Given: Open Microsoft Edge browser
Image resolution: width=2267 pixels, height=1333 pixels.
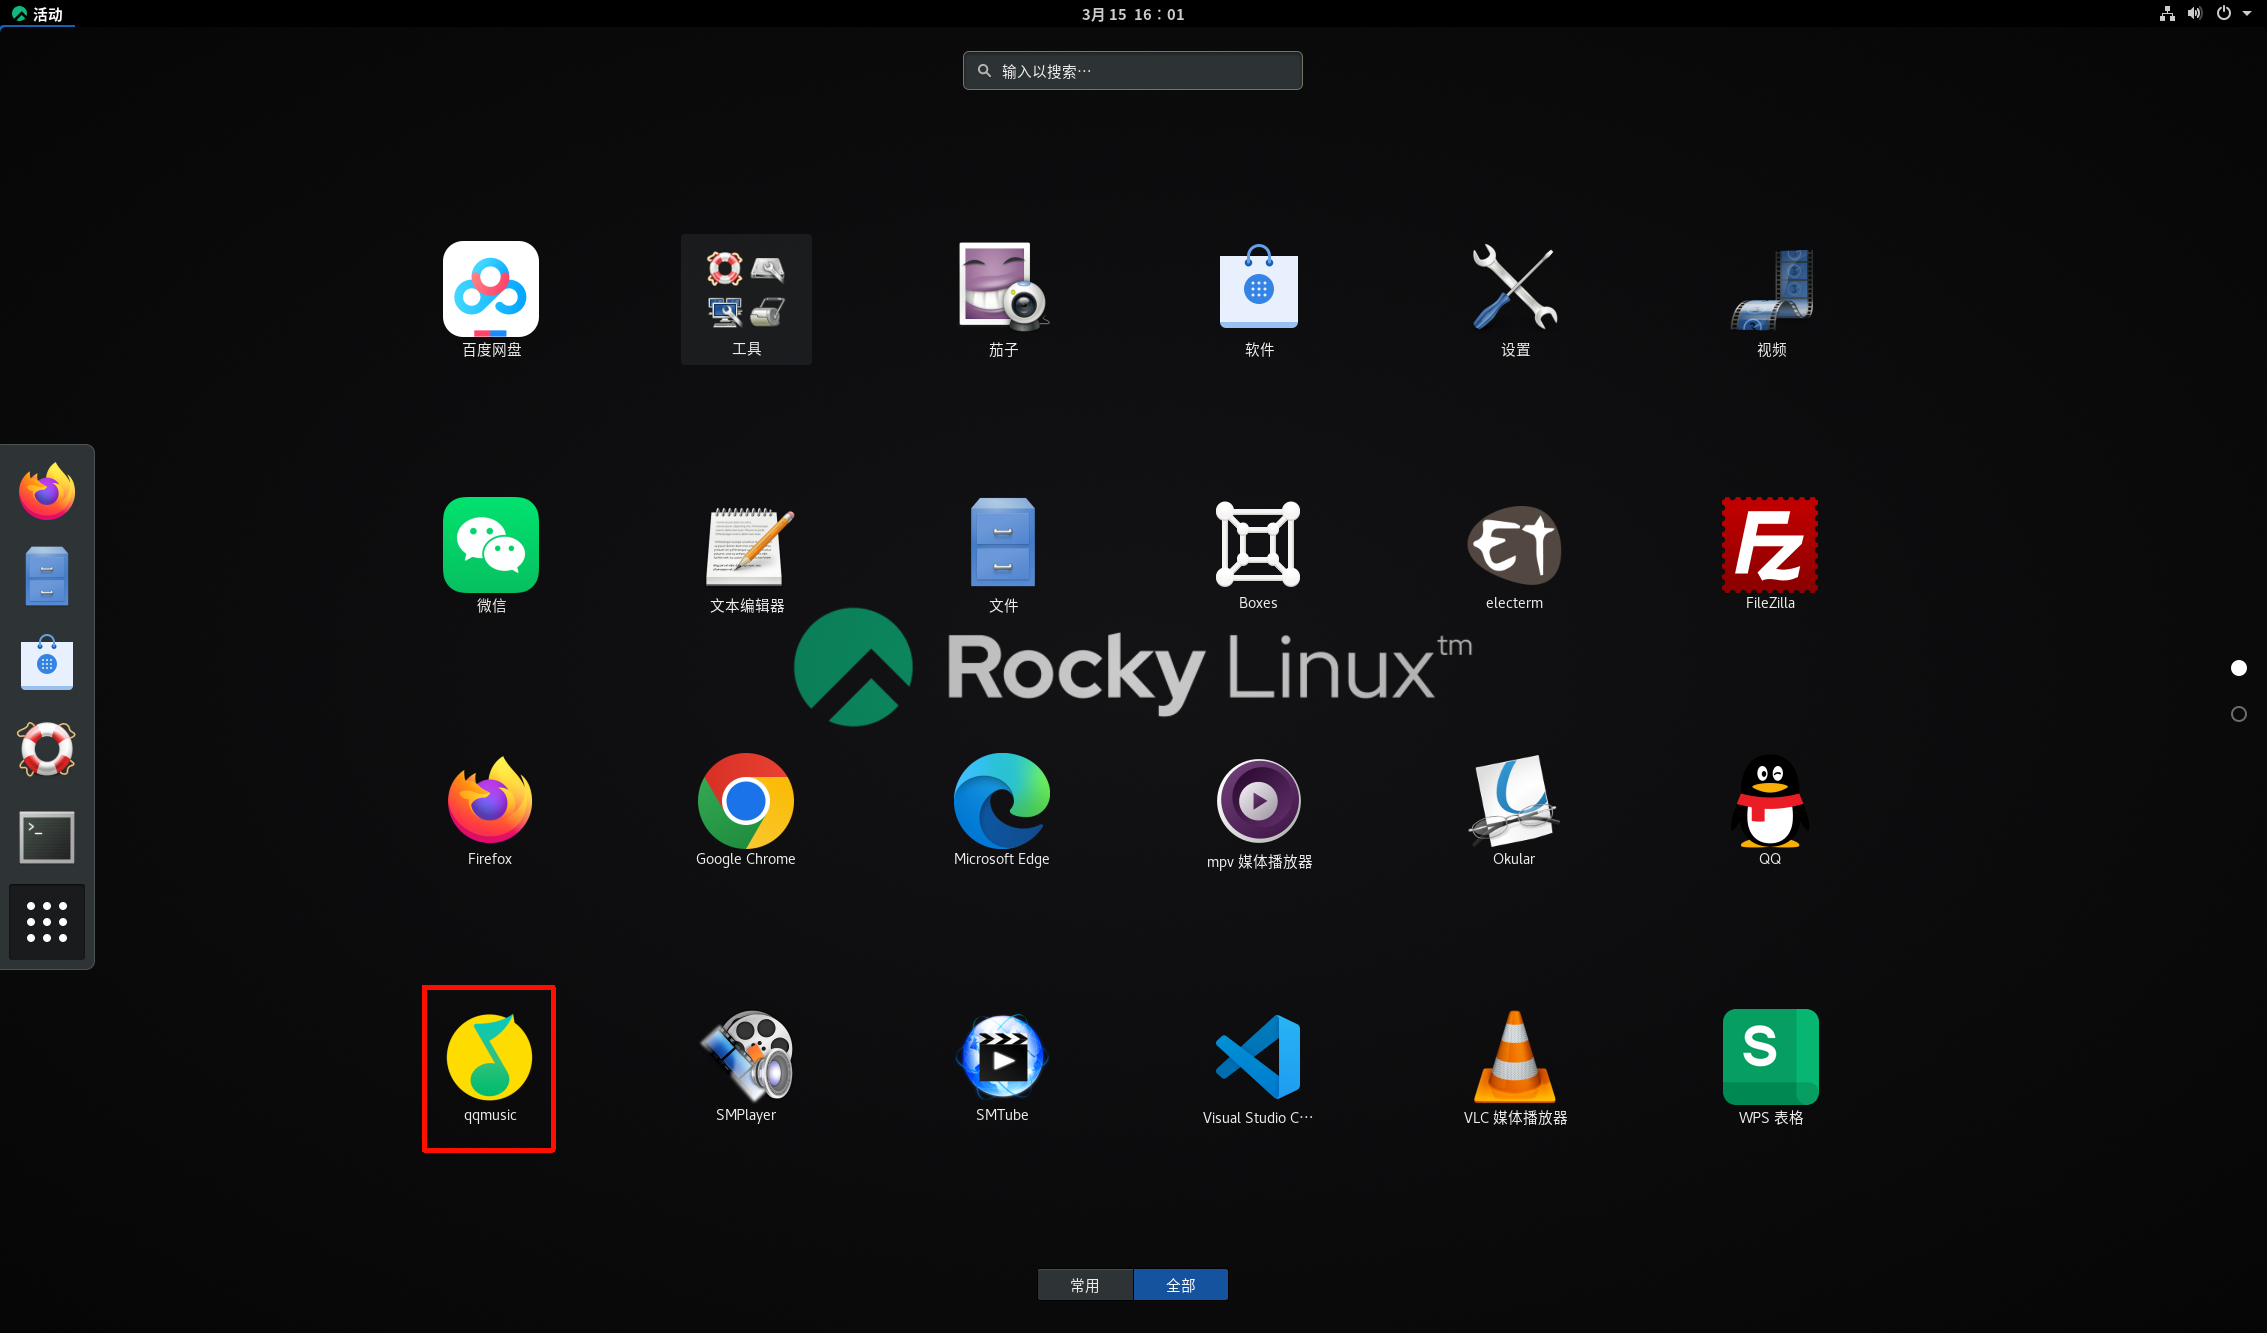Looking at the screenshot, I should (1002, 802).
